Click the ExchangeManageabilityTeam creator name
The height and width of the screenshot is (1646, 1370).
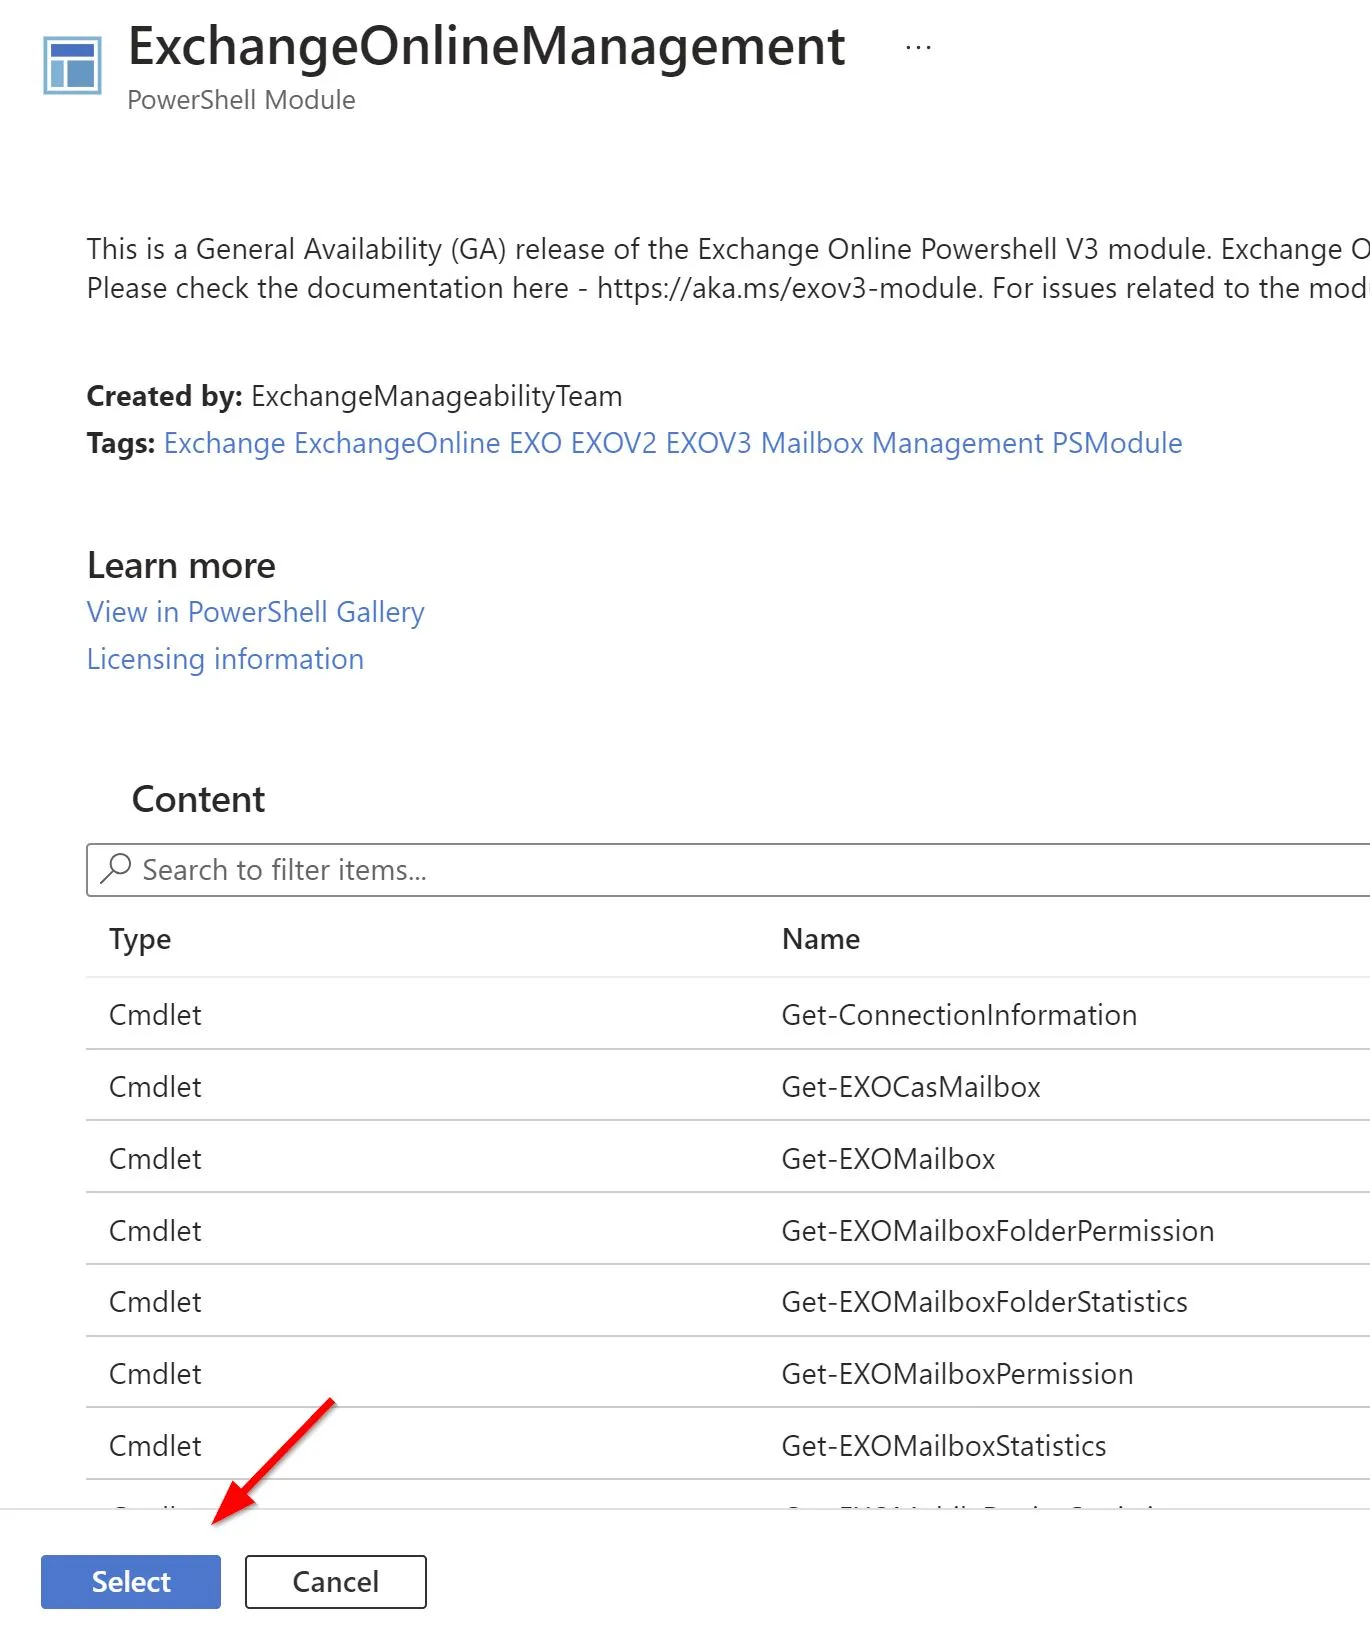click(436, 396)
